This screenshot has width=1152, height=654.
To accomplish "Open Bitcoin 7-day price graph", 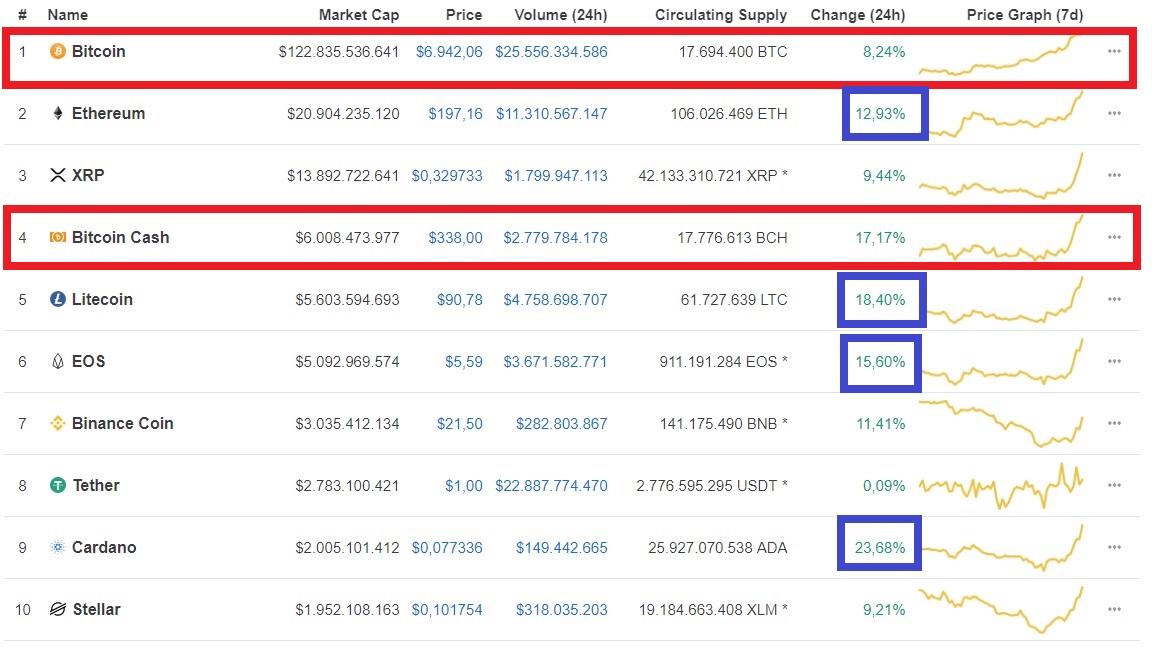I will click(x=1001, y=55).
